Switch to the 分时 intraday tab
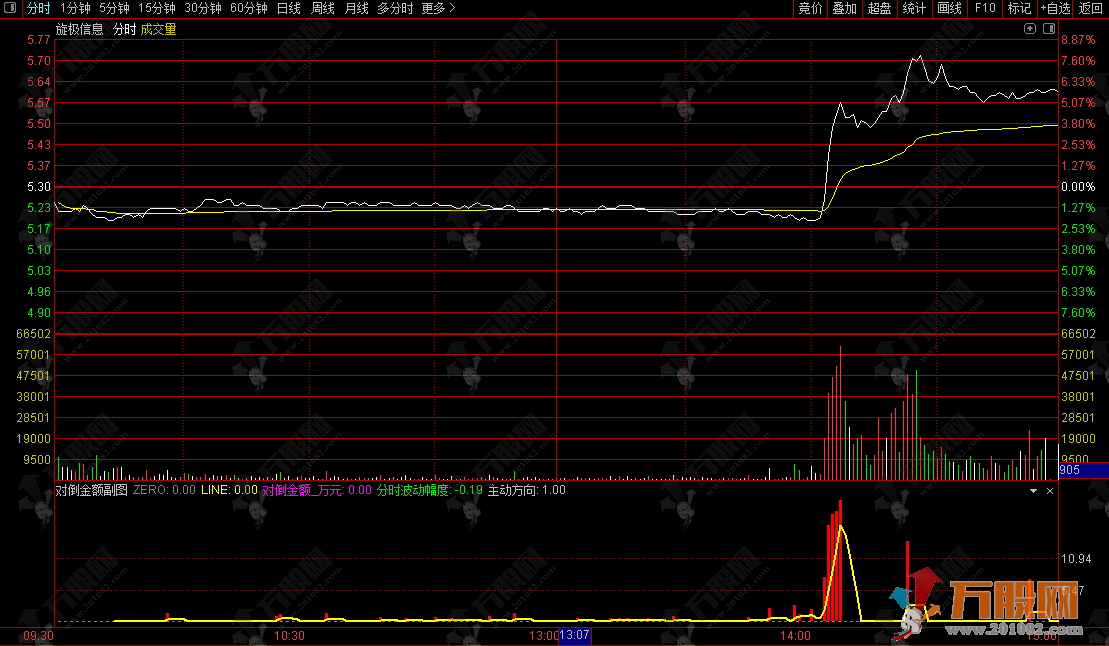 pyautogui.click(x=38, y=8)
